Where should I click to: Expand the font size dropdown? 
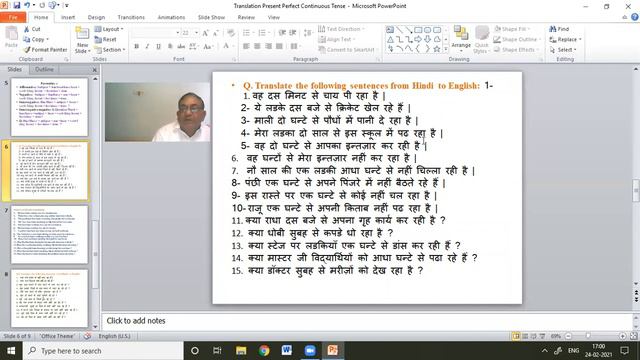pyautogui.click(x=196, y=33)
